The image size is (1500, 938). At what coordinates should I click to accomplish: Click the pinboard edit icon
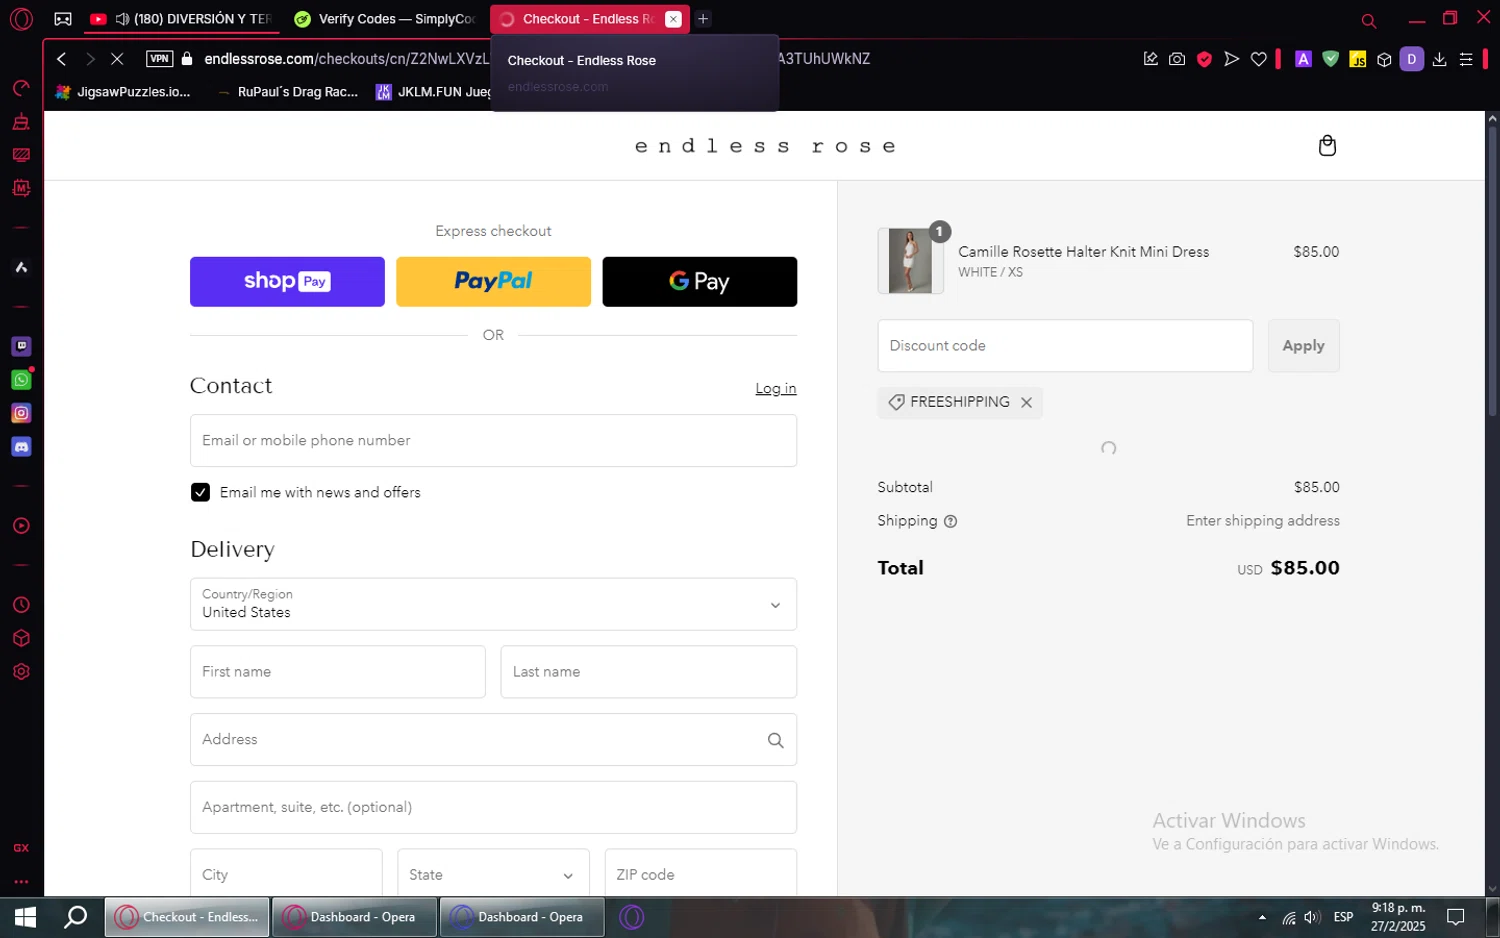coord(1150,59)
